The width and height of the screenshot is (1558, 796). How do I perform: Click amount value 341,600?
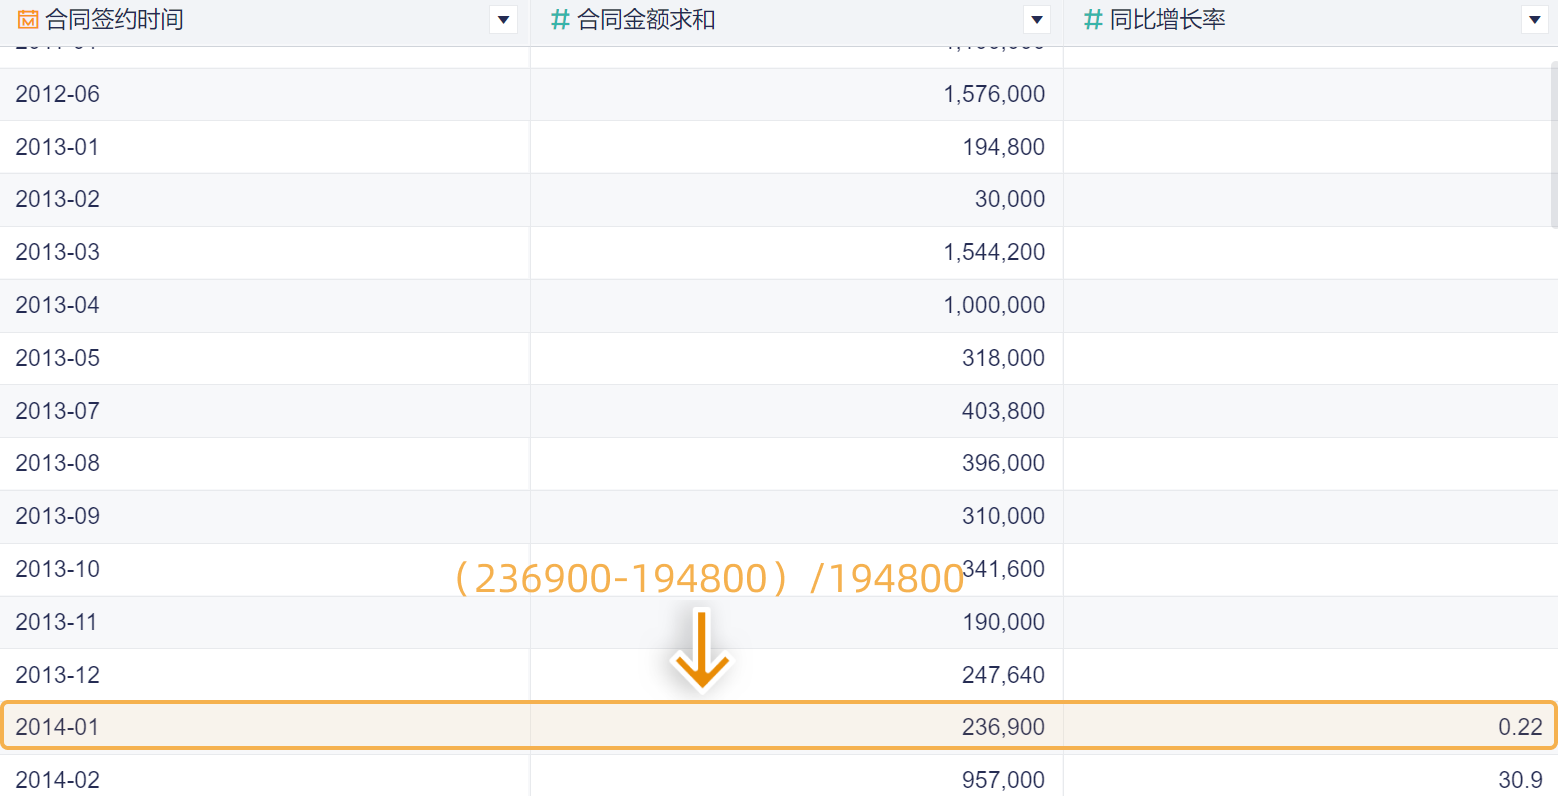(x=1004, y=569)
